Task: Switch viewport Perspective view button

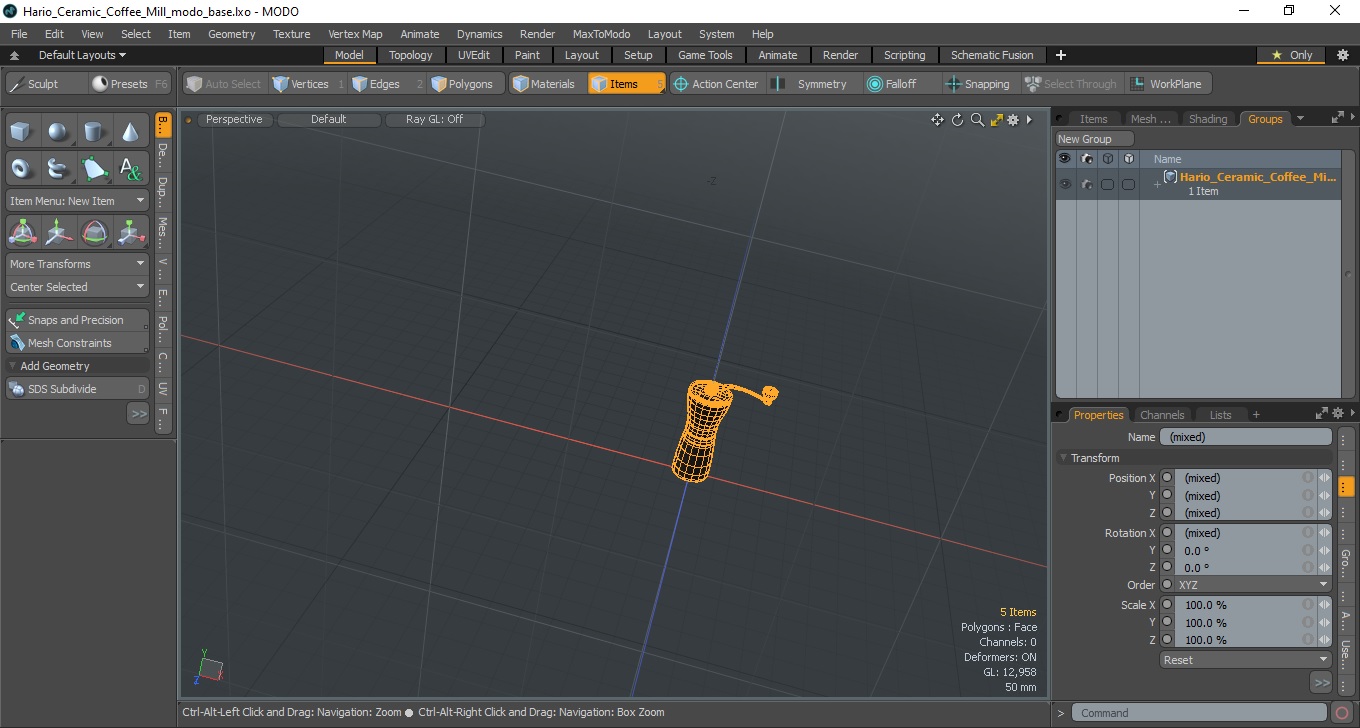Action: (x=234, y=119)
